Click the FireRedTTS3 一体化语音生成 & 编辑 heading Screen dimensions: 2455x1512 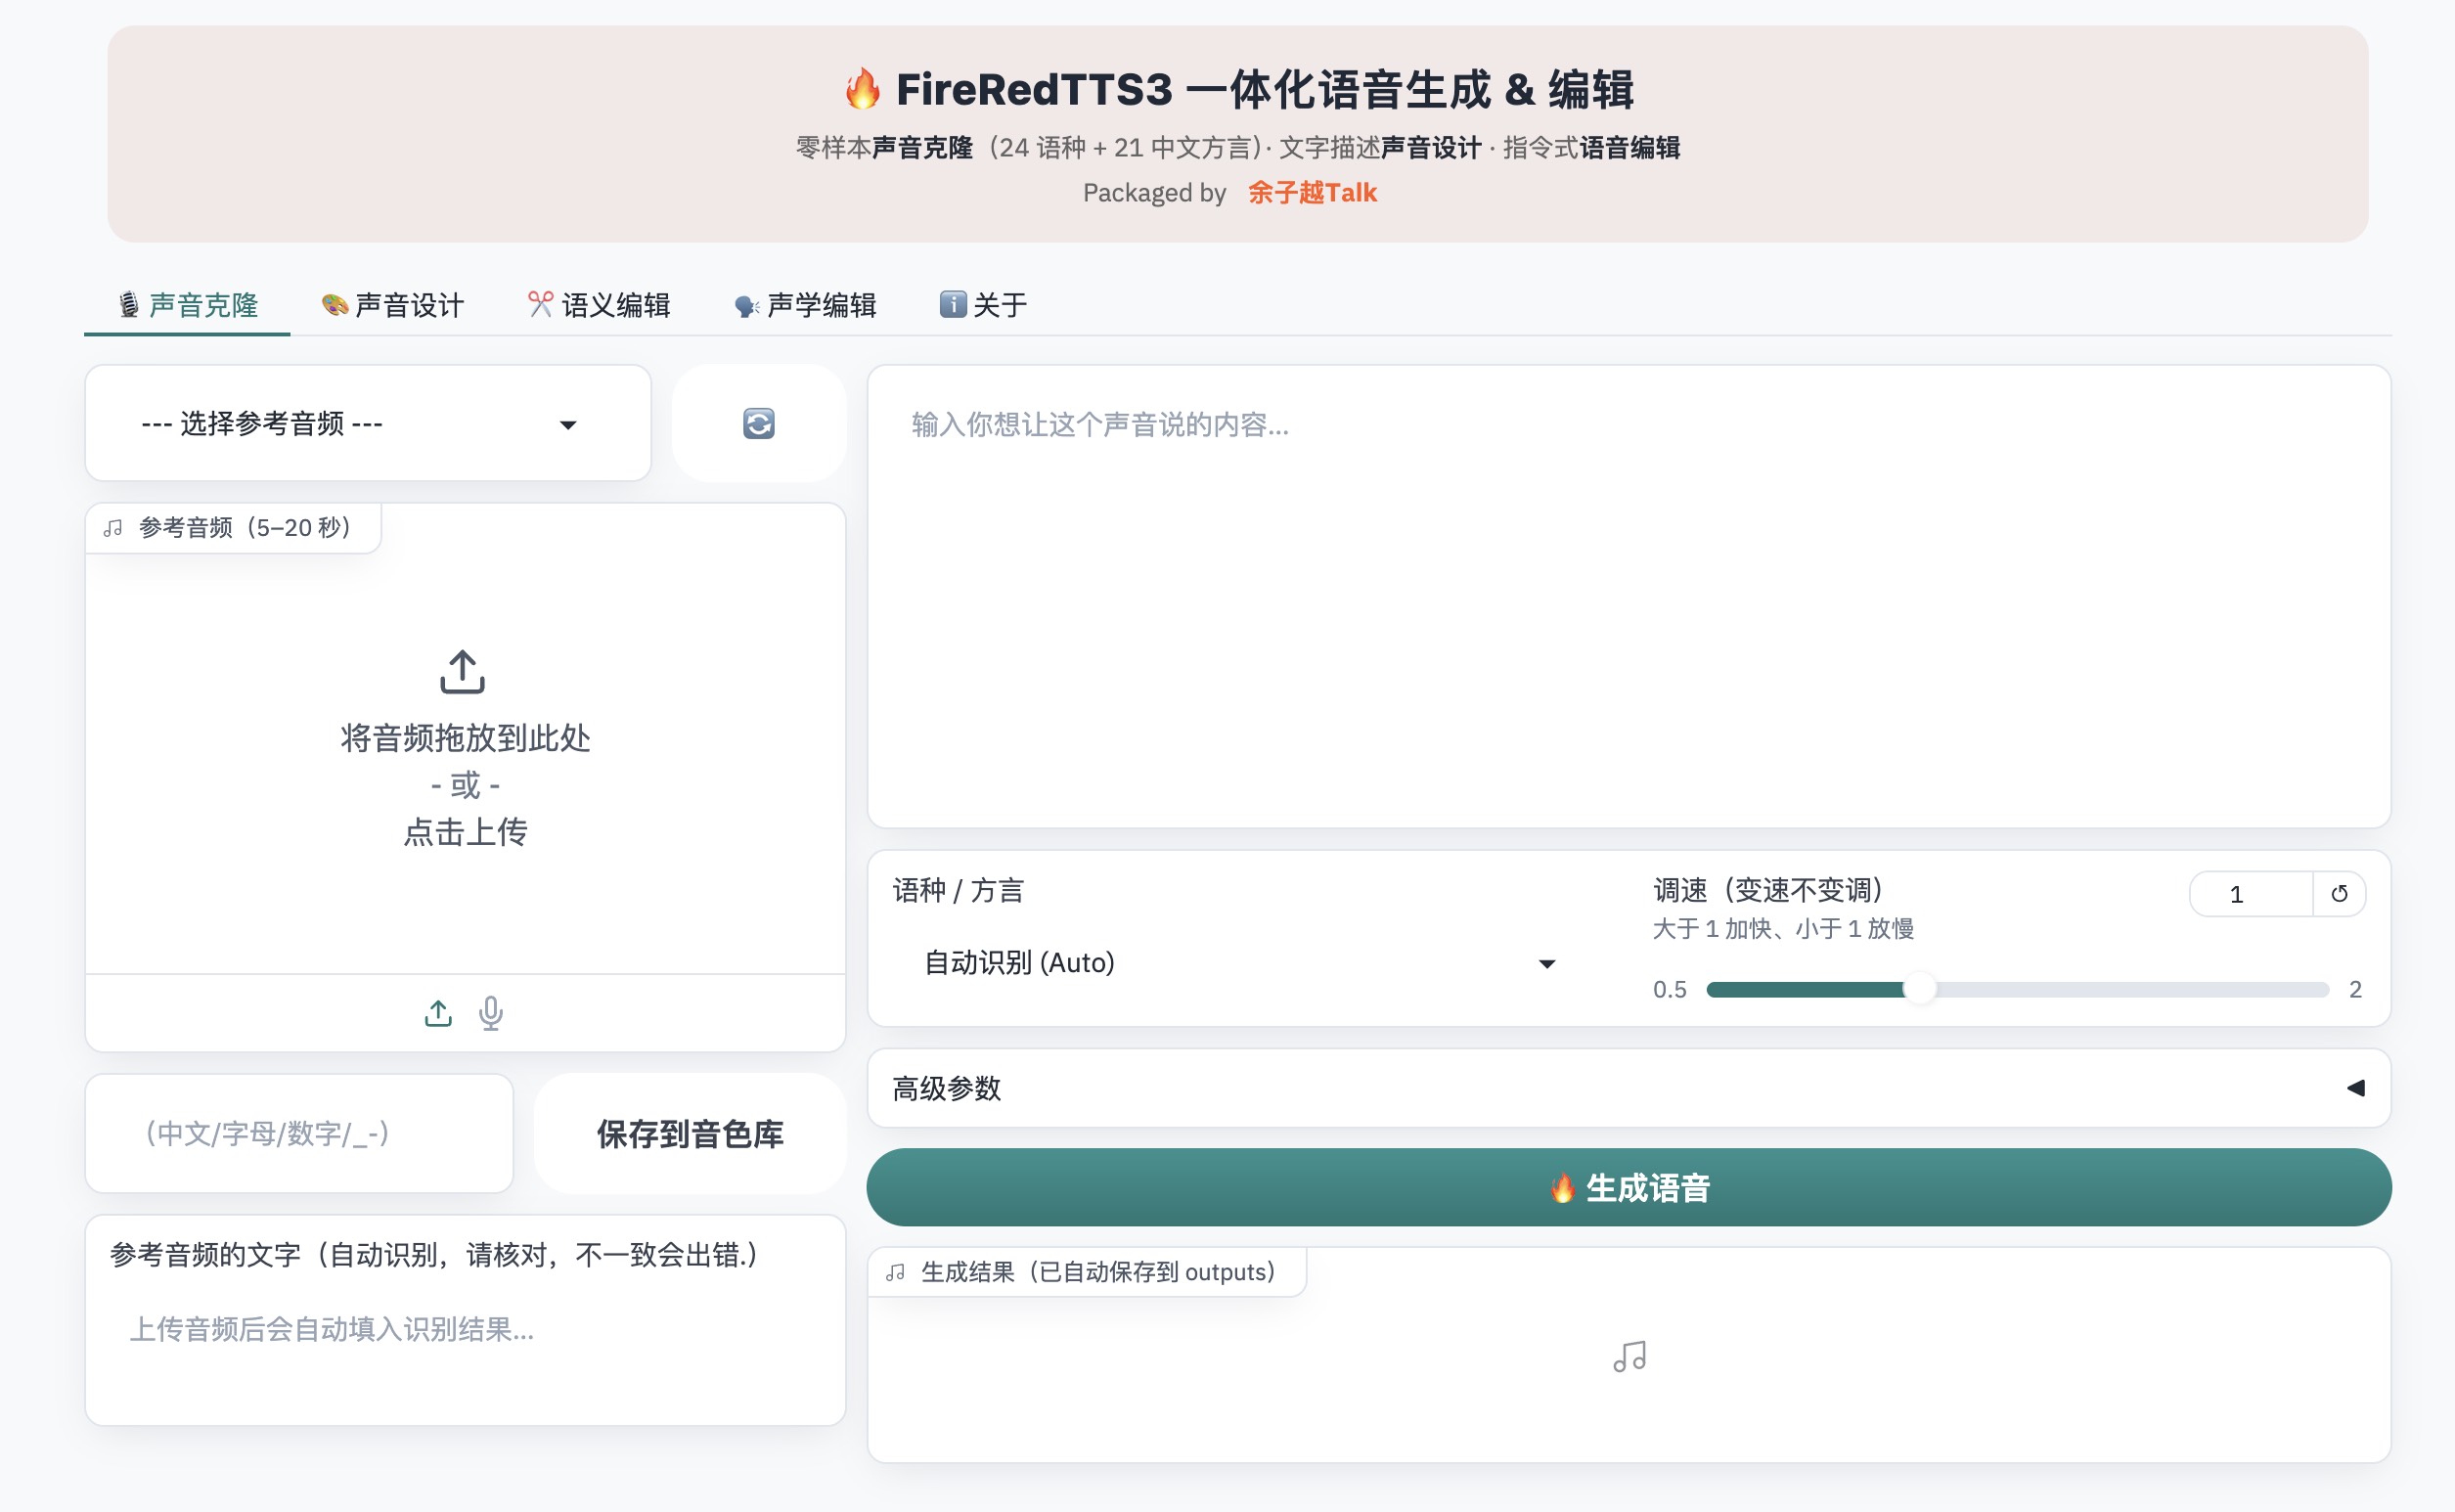[1238, 89]
